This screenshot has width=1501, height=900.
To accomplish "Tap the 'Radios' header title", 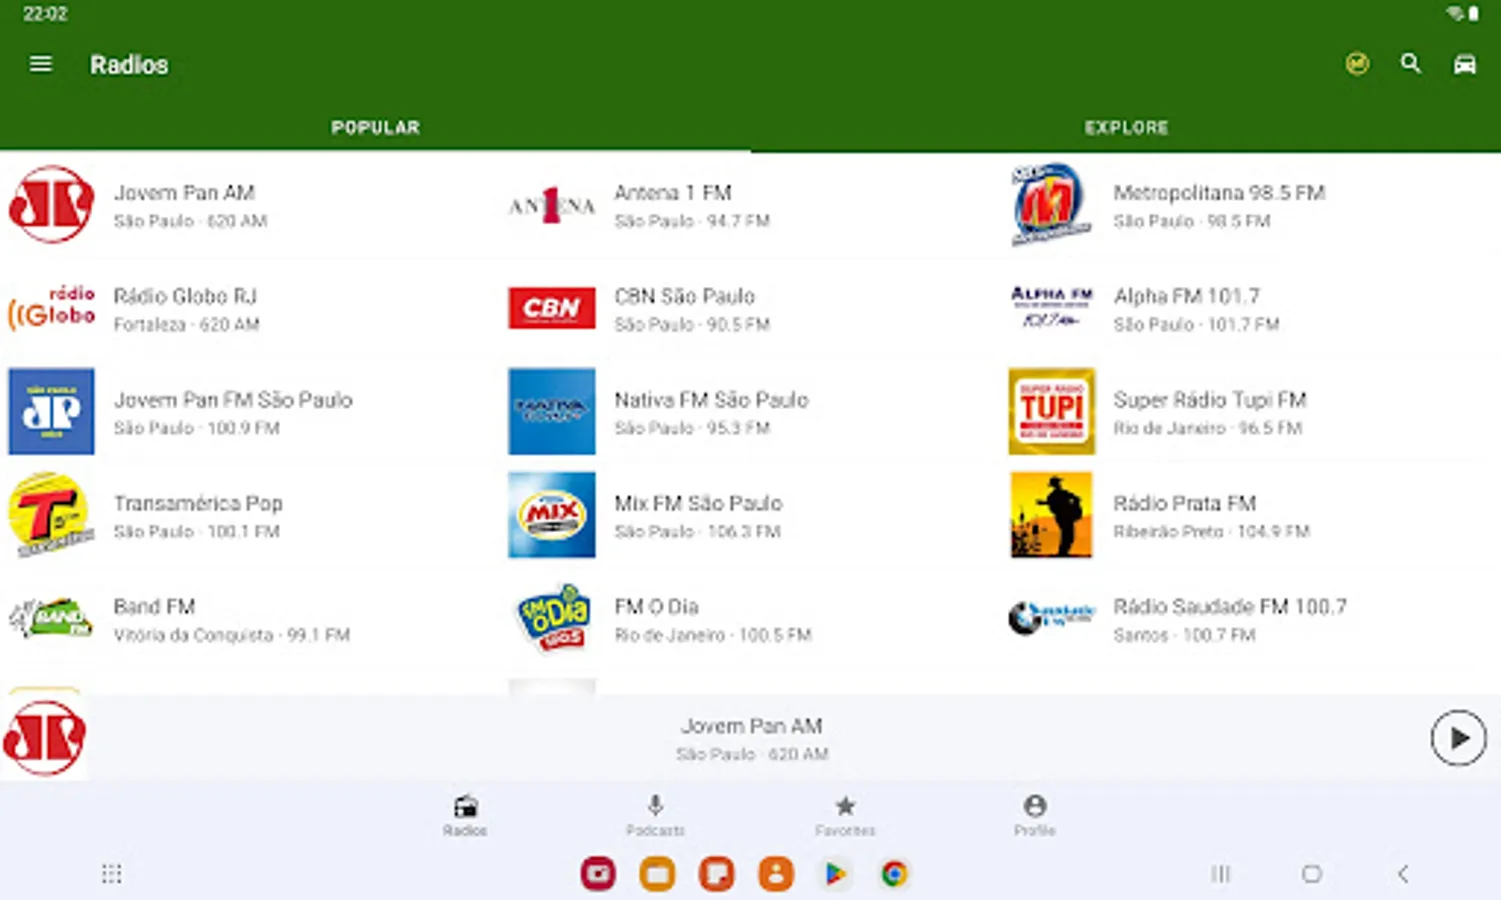I will tap(129, 65).
